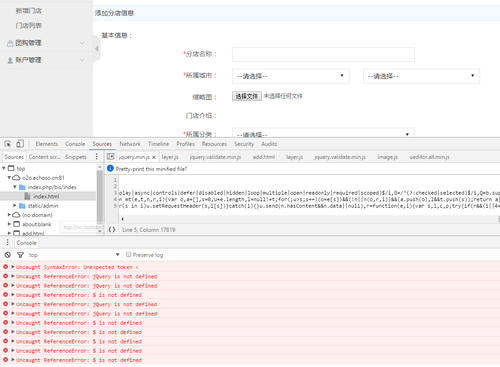Screen dimensions: 500x367
Task: Open the Sources panel more options menu
Action: click(x=97, y=156)
